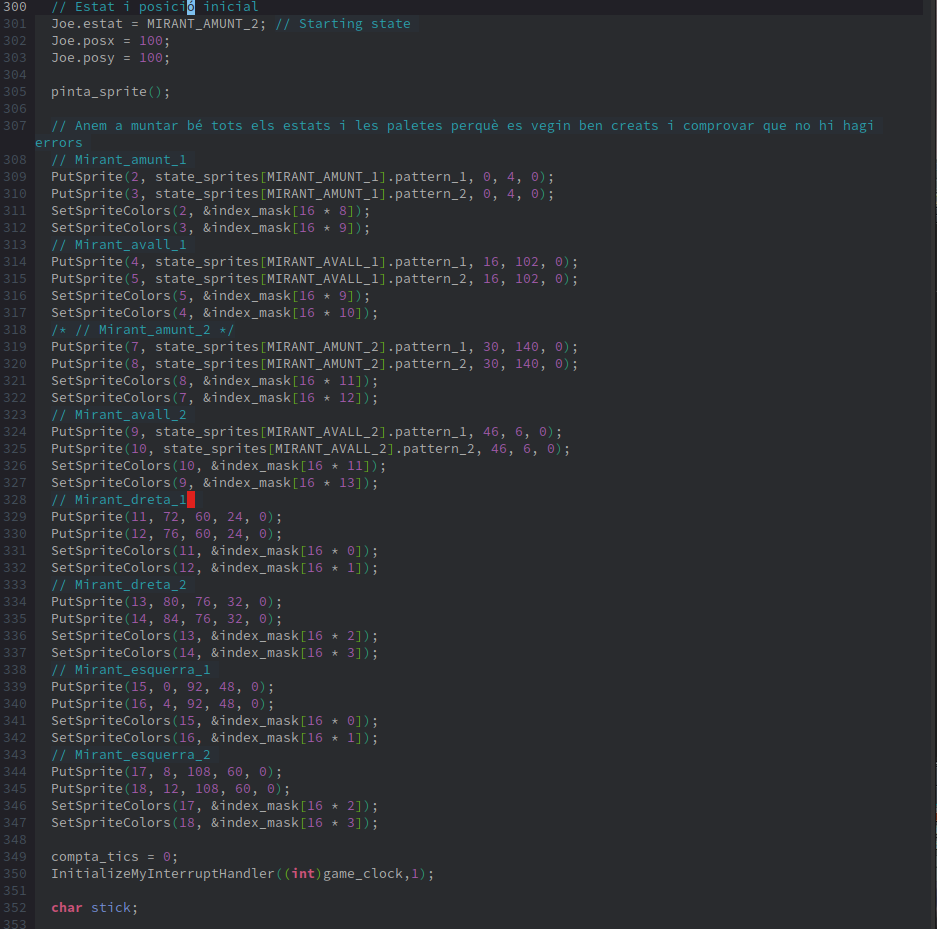937x929 pixels.
Task: Click line number 350 in the gutter
Action: click(x=15, y=874)
